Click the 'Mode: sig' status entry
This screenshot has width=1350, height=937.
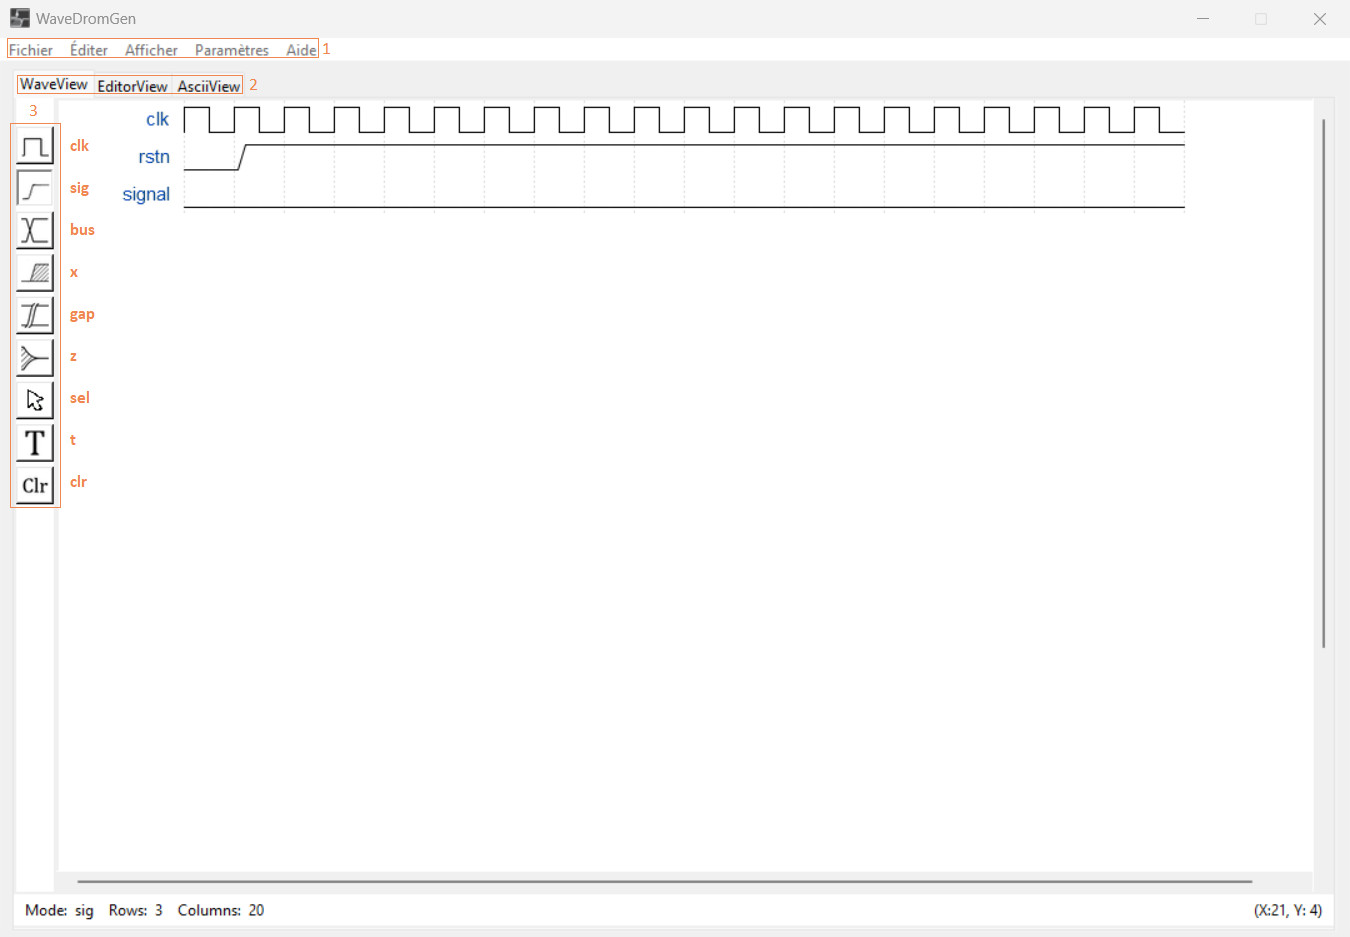pyautogui.click(x=59, y=910)
